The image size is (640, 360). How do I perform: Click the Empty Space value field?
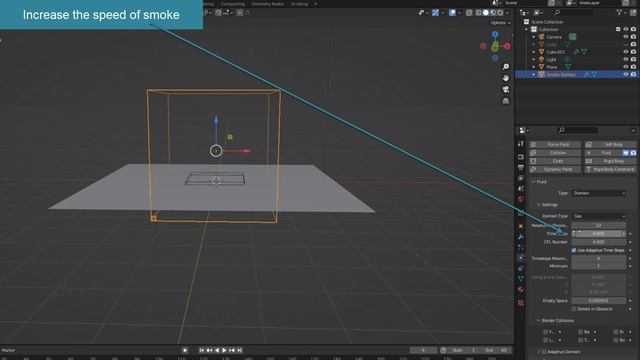point(599,300)
